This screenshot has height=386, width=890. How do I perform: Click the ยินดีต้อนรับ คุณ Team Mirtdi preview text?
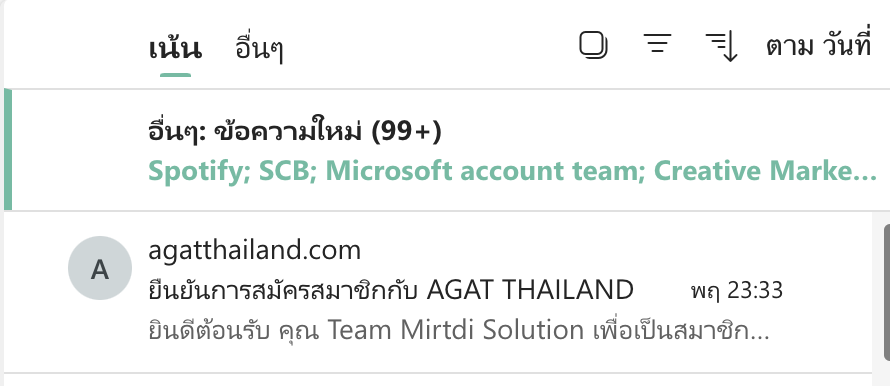coord(458,330)
